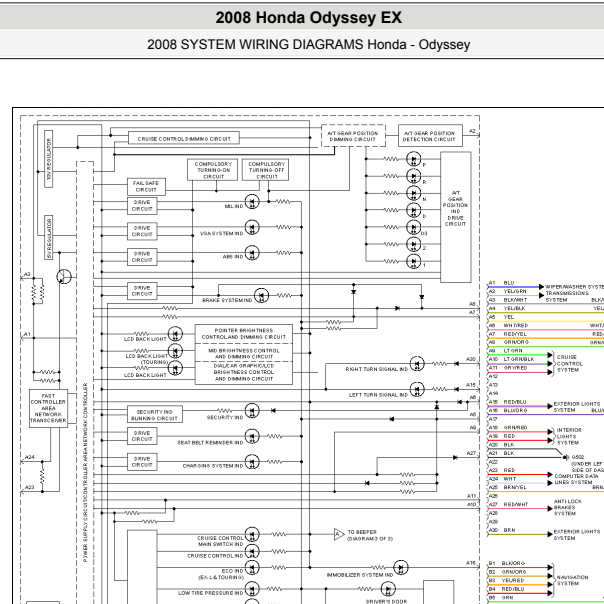Click the NAVIGATION SYSTEM destination label

(x=572, y=580)
